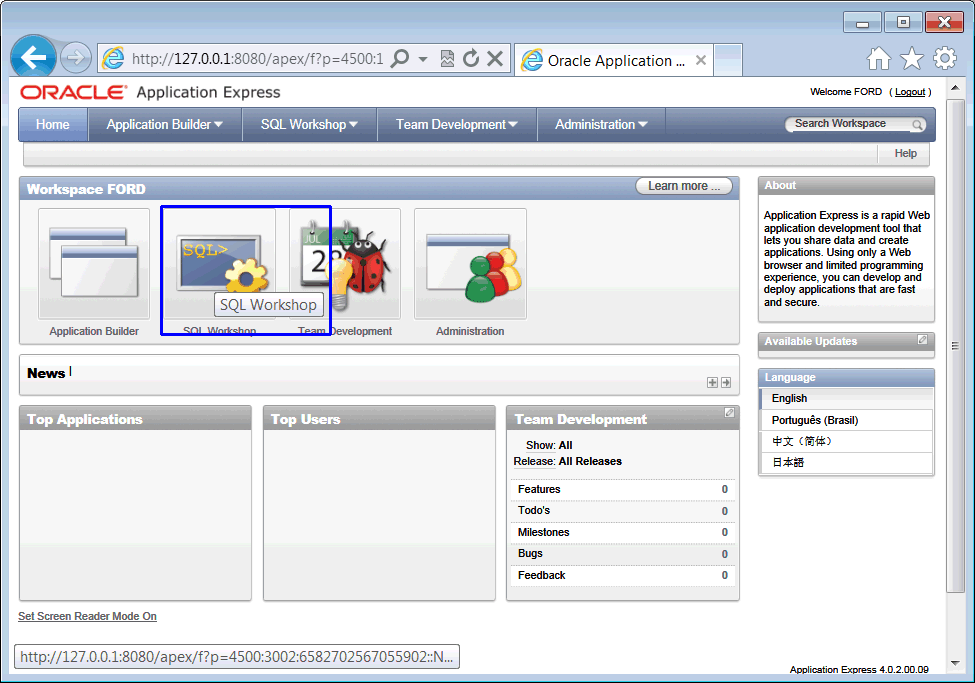Open browser Tools gear icon
The image size is (975, 683).
[945, 58]
